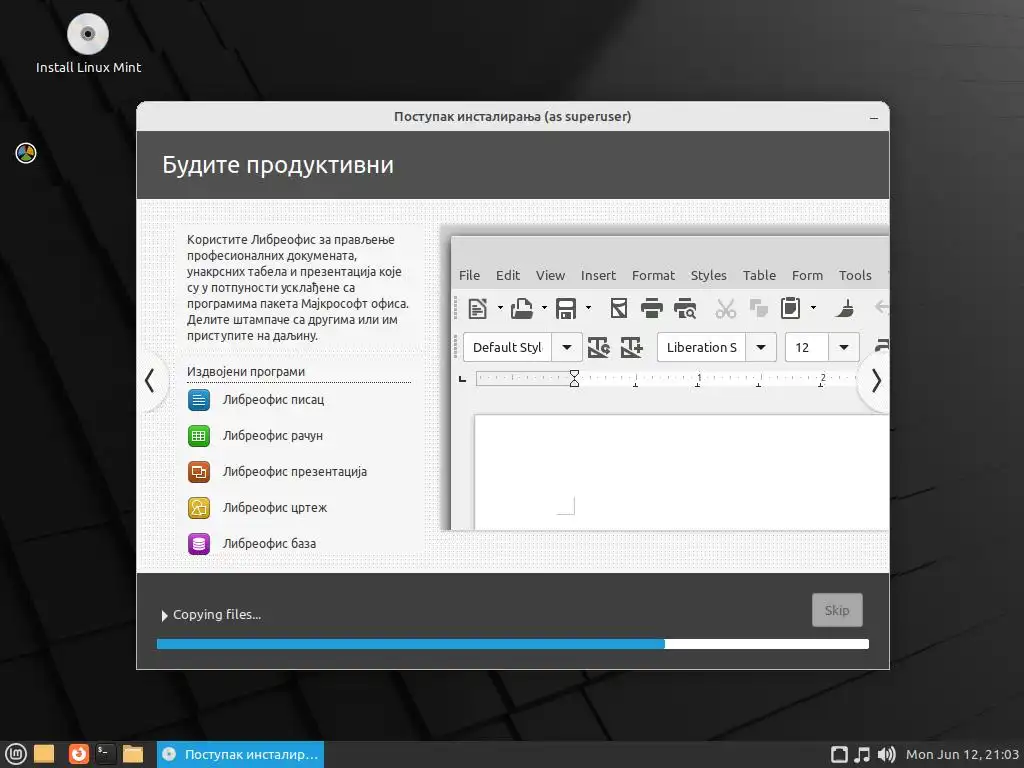1024x768 pixels.
Task: Expand the Save dropdown arrow
Action: (588, 308)
